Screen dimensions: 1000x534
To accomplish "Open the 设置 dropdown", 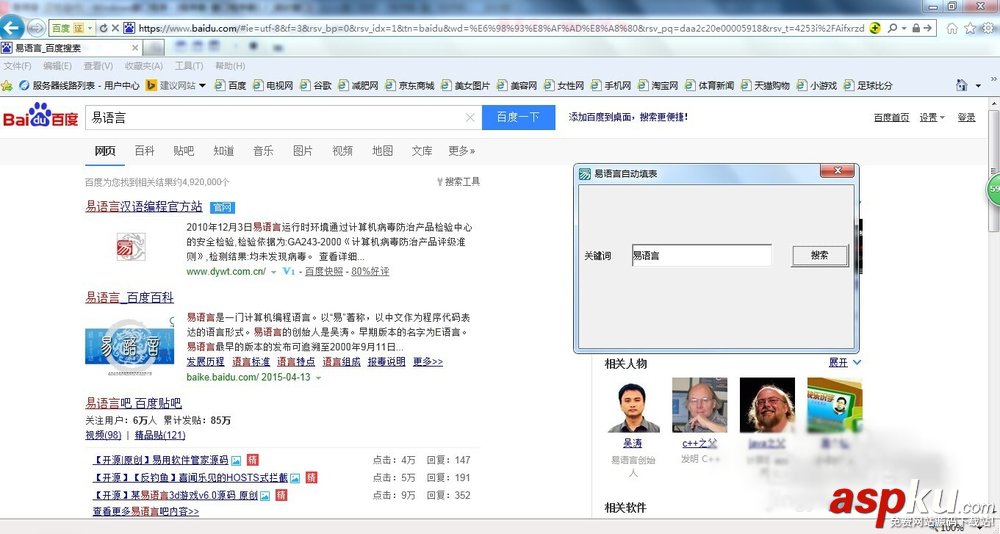I will coord(932,117).
